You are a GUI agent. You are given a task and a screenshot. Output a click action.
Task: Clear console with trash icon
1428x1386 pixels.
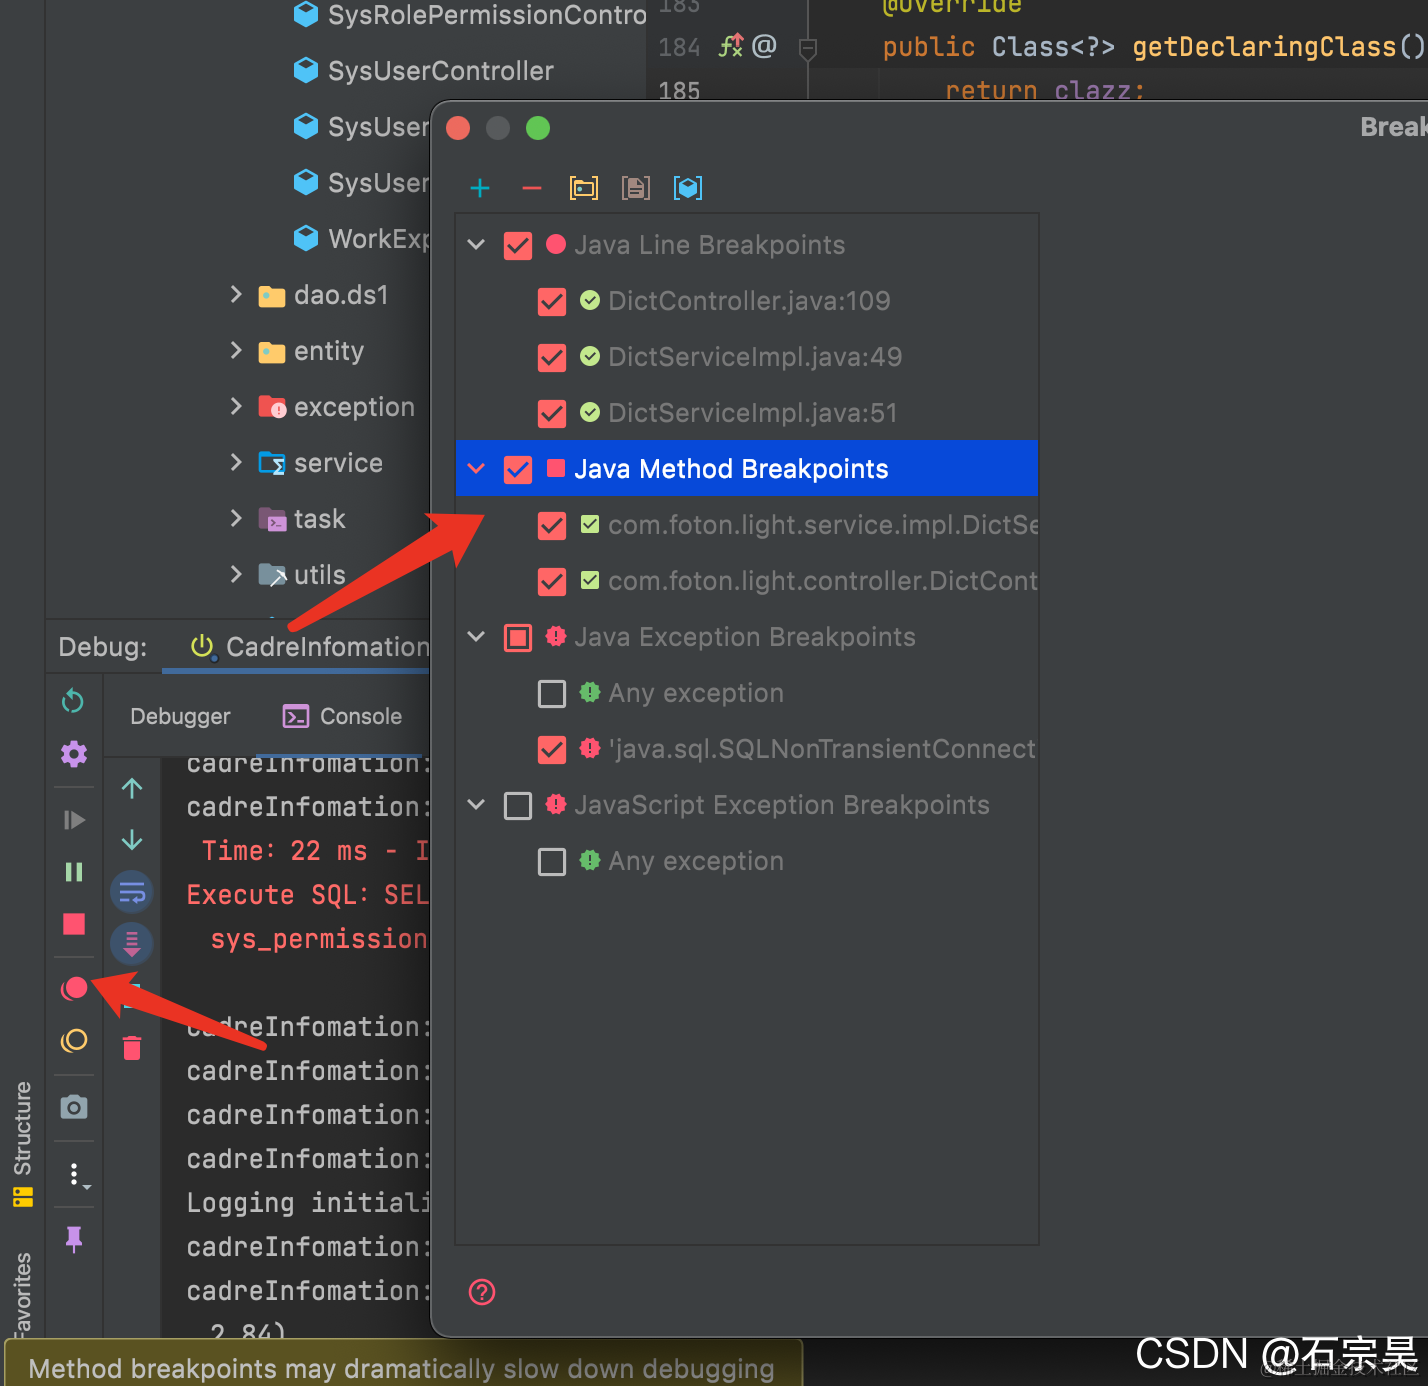[132, 1048]
